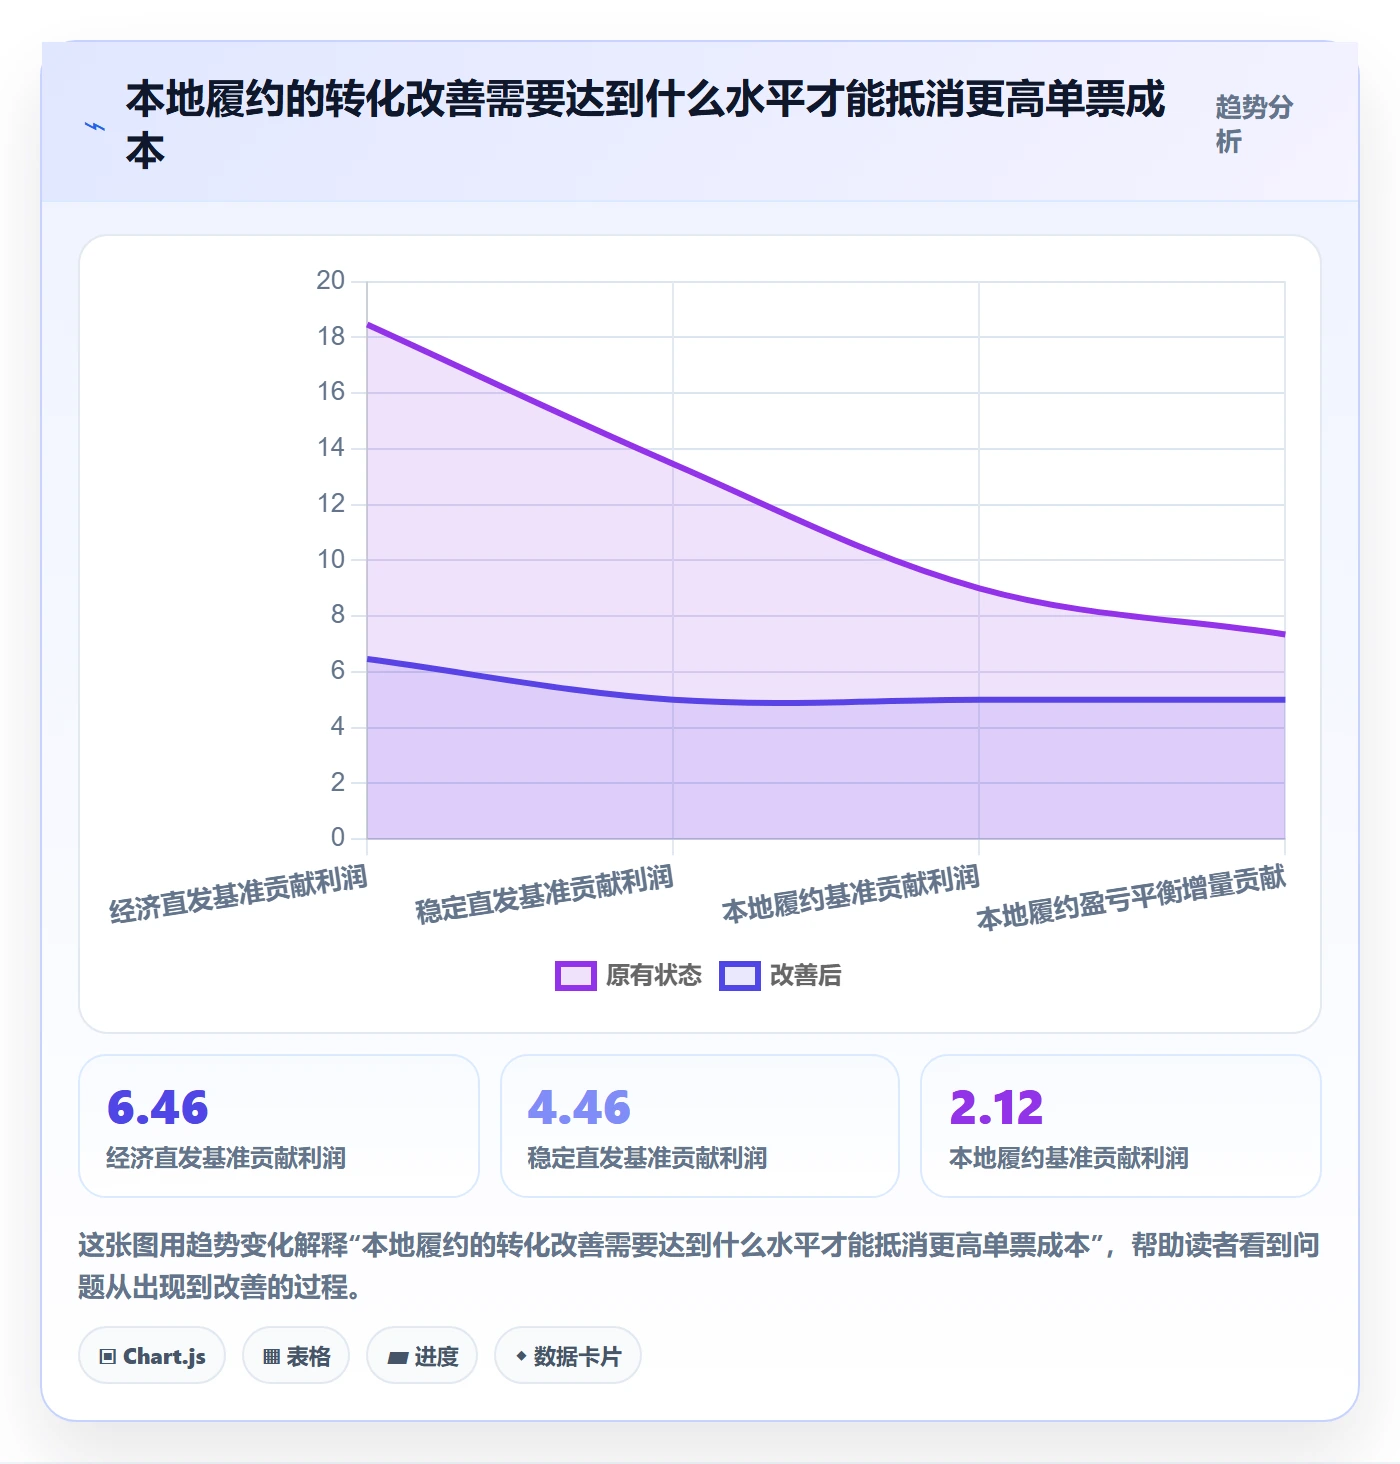Select the 数据卡片 tag chip

568,1356
